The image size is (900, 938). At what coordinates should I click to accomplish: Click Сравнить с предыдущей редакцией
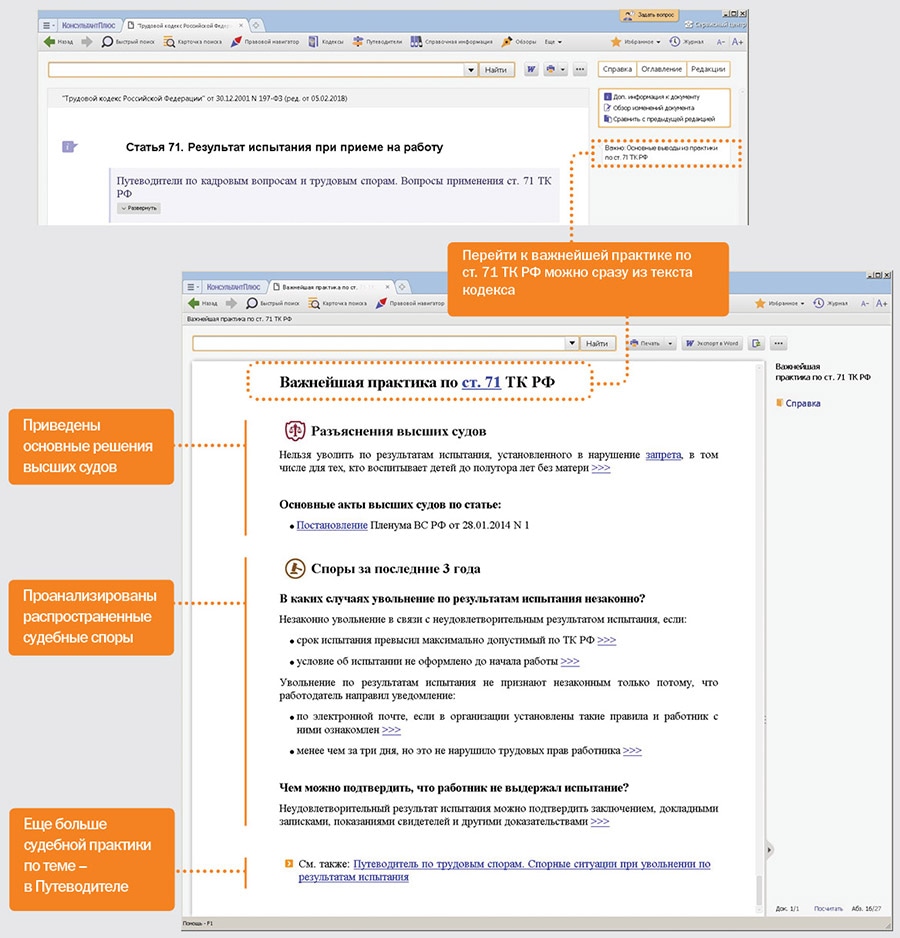click(x=659, y=119)
